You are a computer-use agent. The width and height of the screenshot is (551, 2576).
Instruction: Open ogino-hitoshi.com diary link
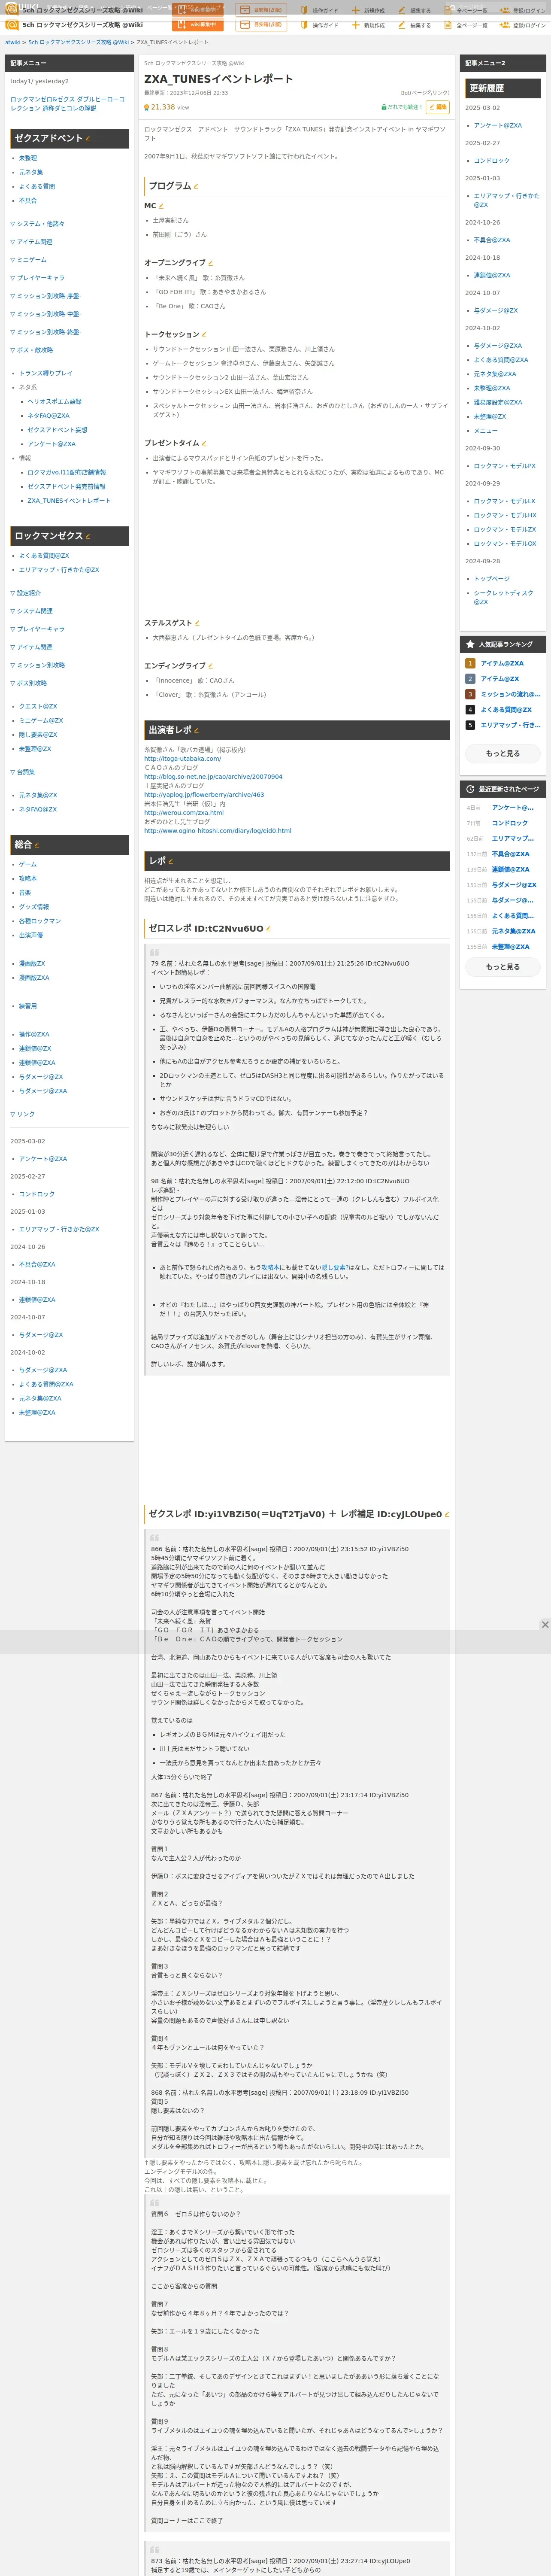tap(218, 831)
